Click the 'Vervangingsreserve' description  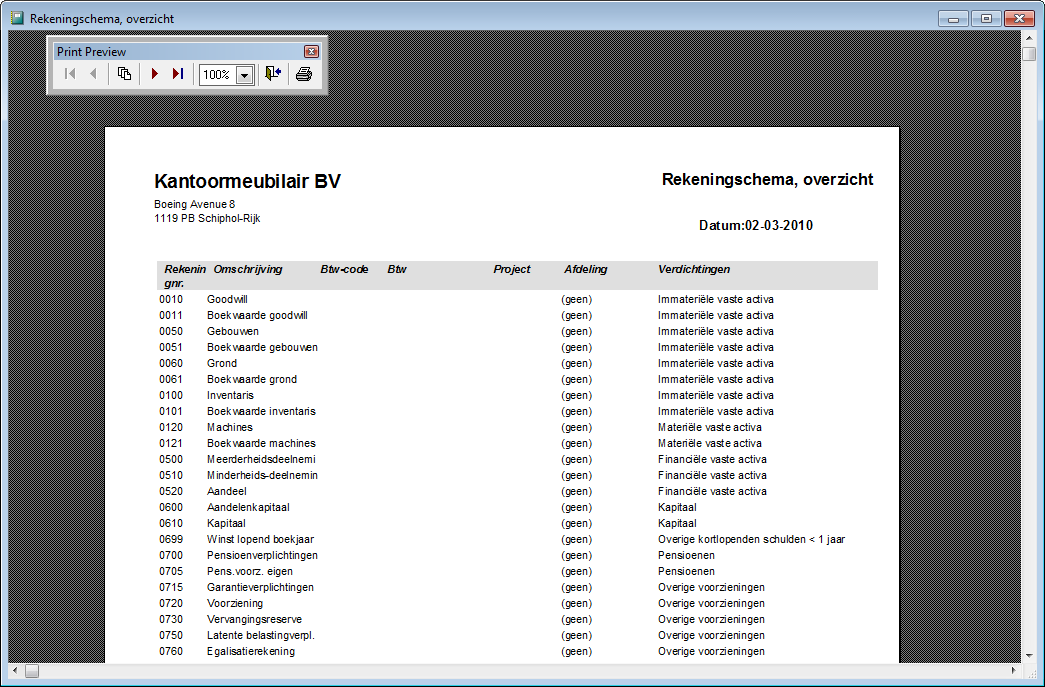[254, 619]
